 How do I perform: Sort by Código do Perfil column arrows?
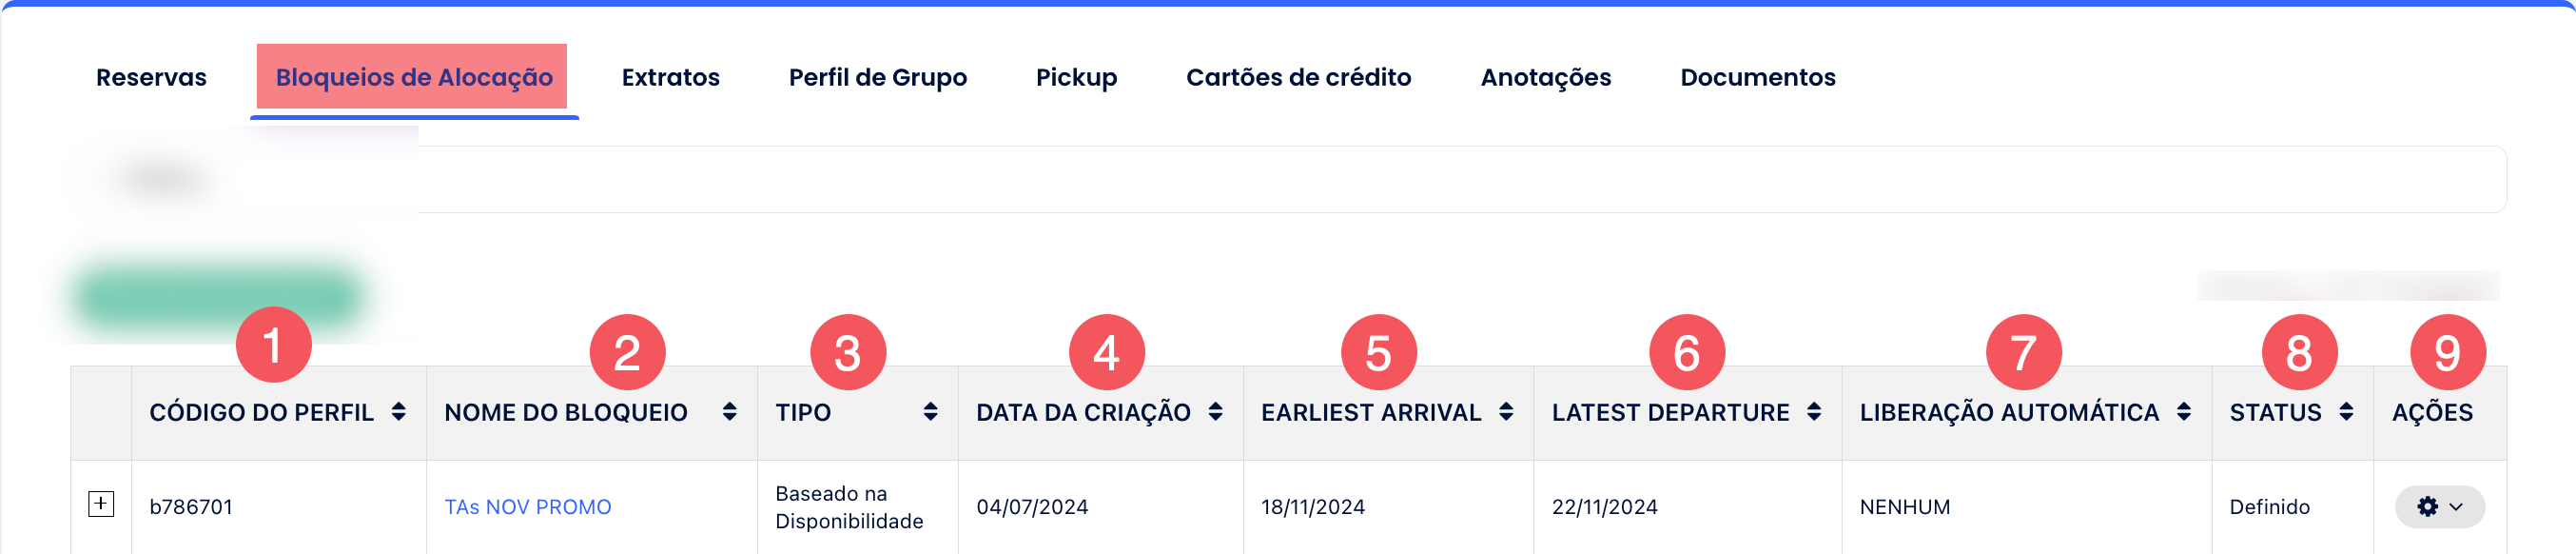[x=399, y=412]
